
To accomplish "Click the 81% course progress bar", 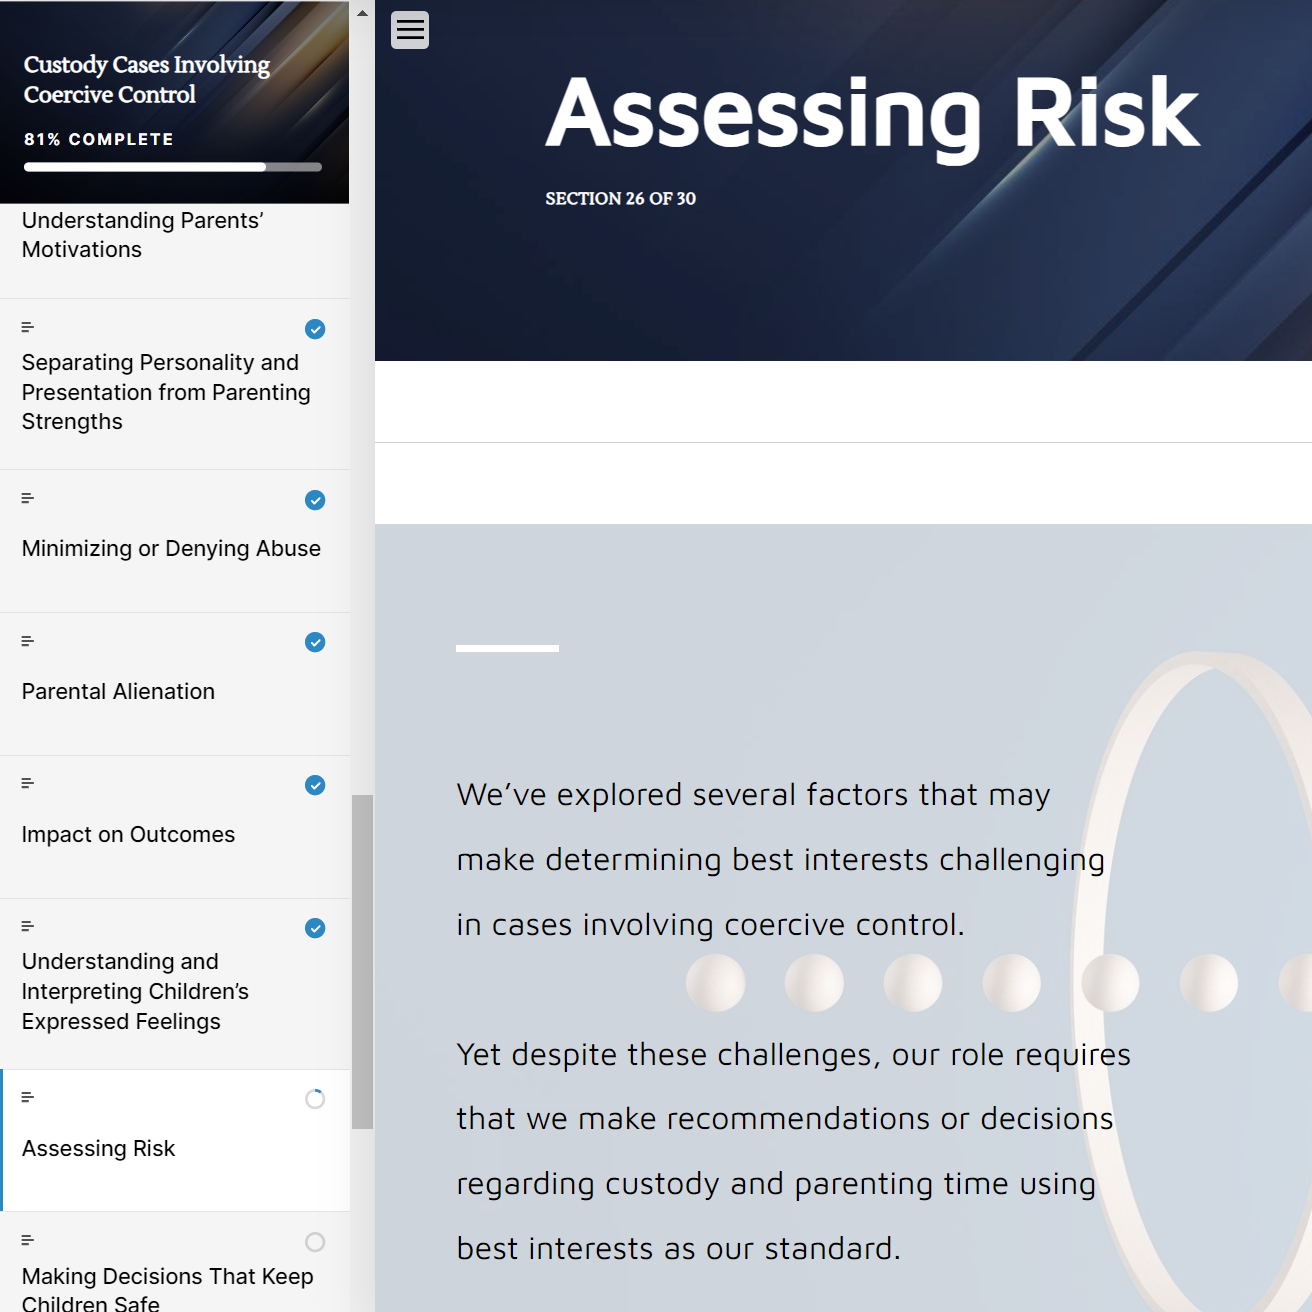I will click(173, 167).
